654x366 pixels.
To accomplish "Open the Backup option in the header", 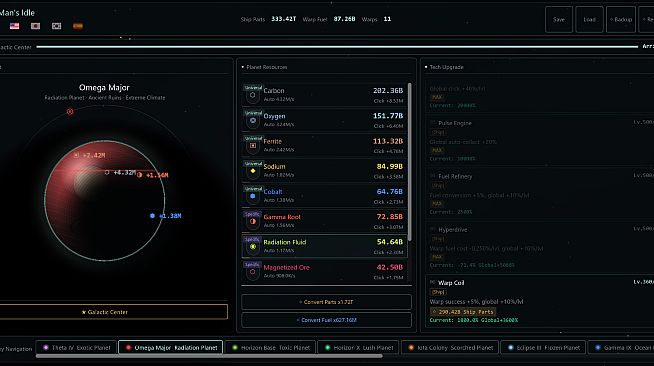I will click(x=621, y=19).
